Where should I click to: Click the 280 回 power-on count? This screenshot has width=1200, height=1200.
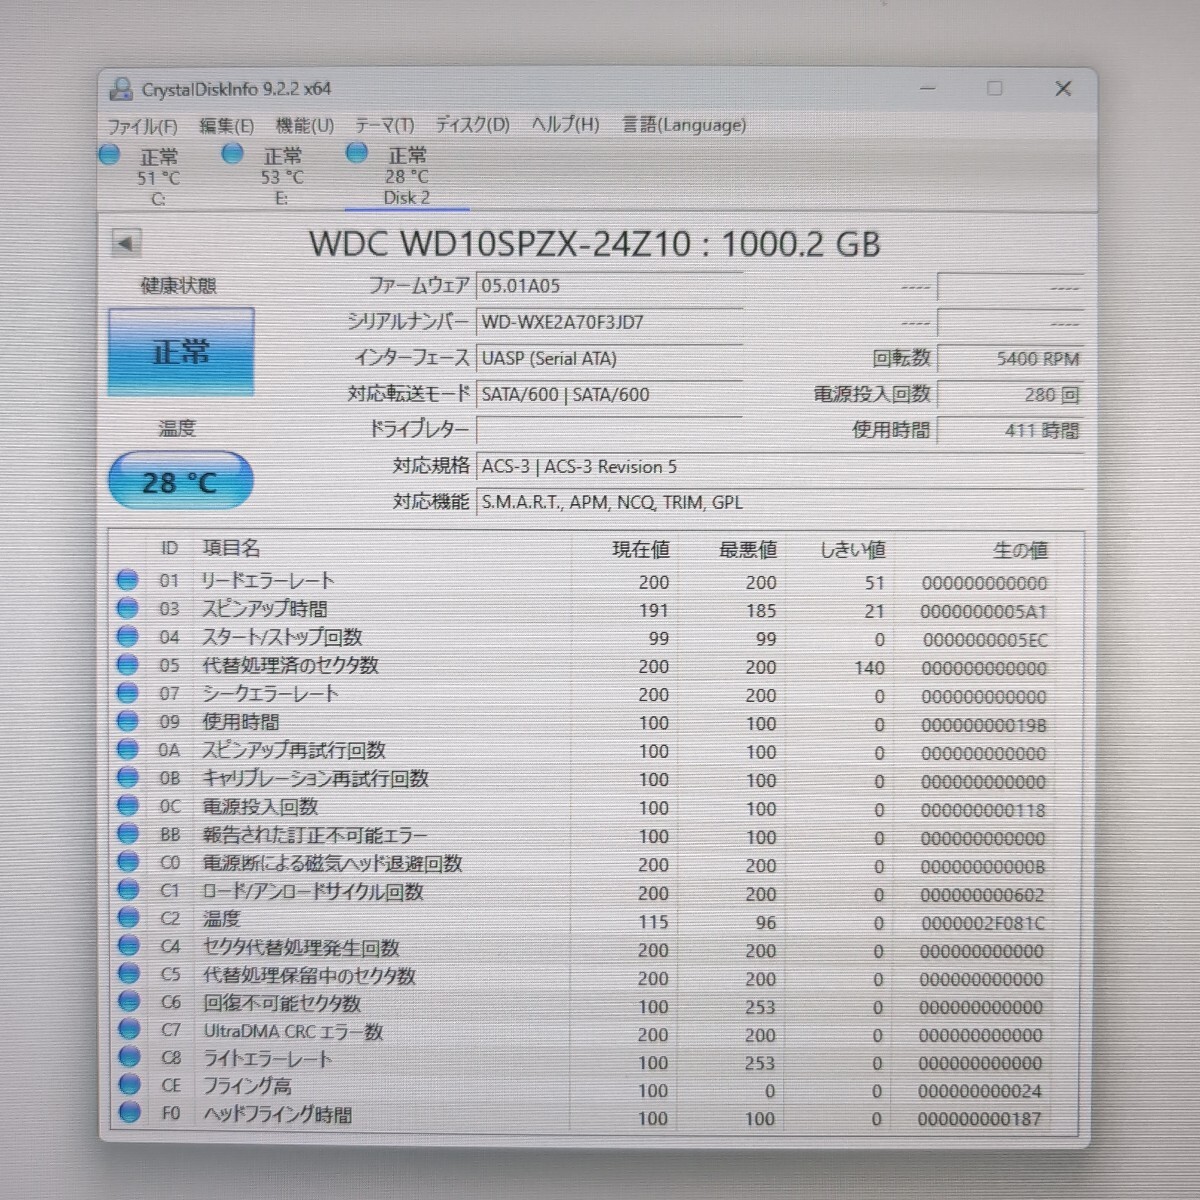click(x=1010, y=394)
